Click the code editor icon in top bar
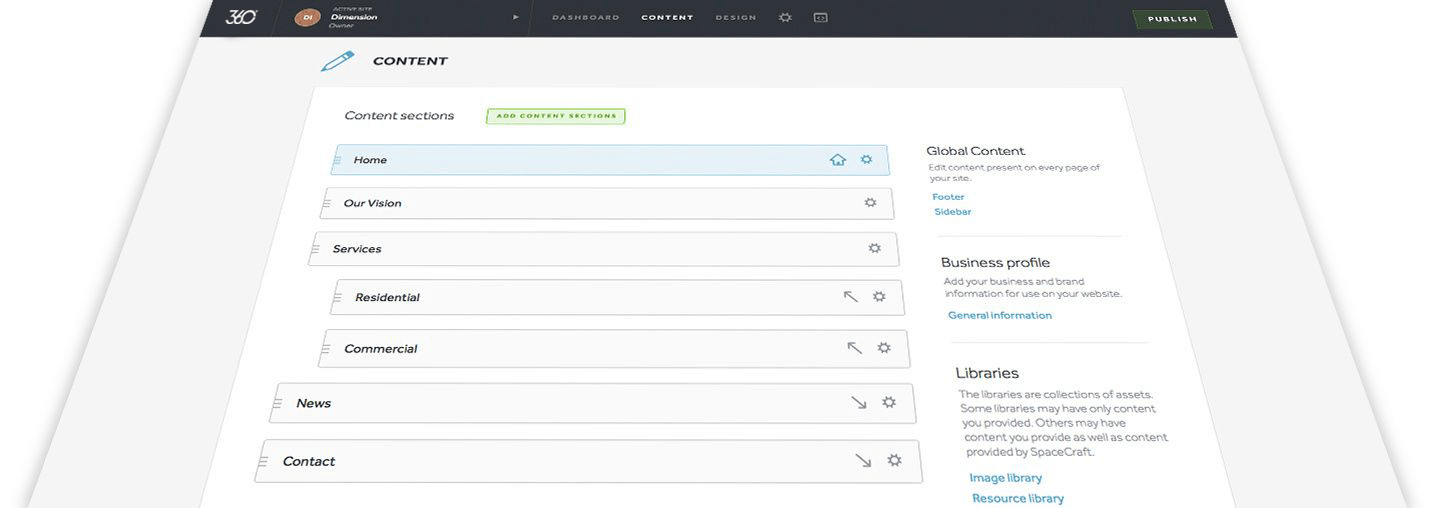 click(x=820, y=17)
